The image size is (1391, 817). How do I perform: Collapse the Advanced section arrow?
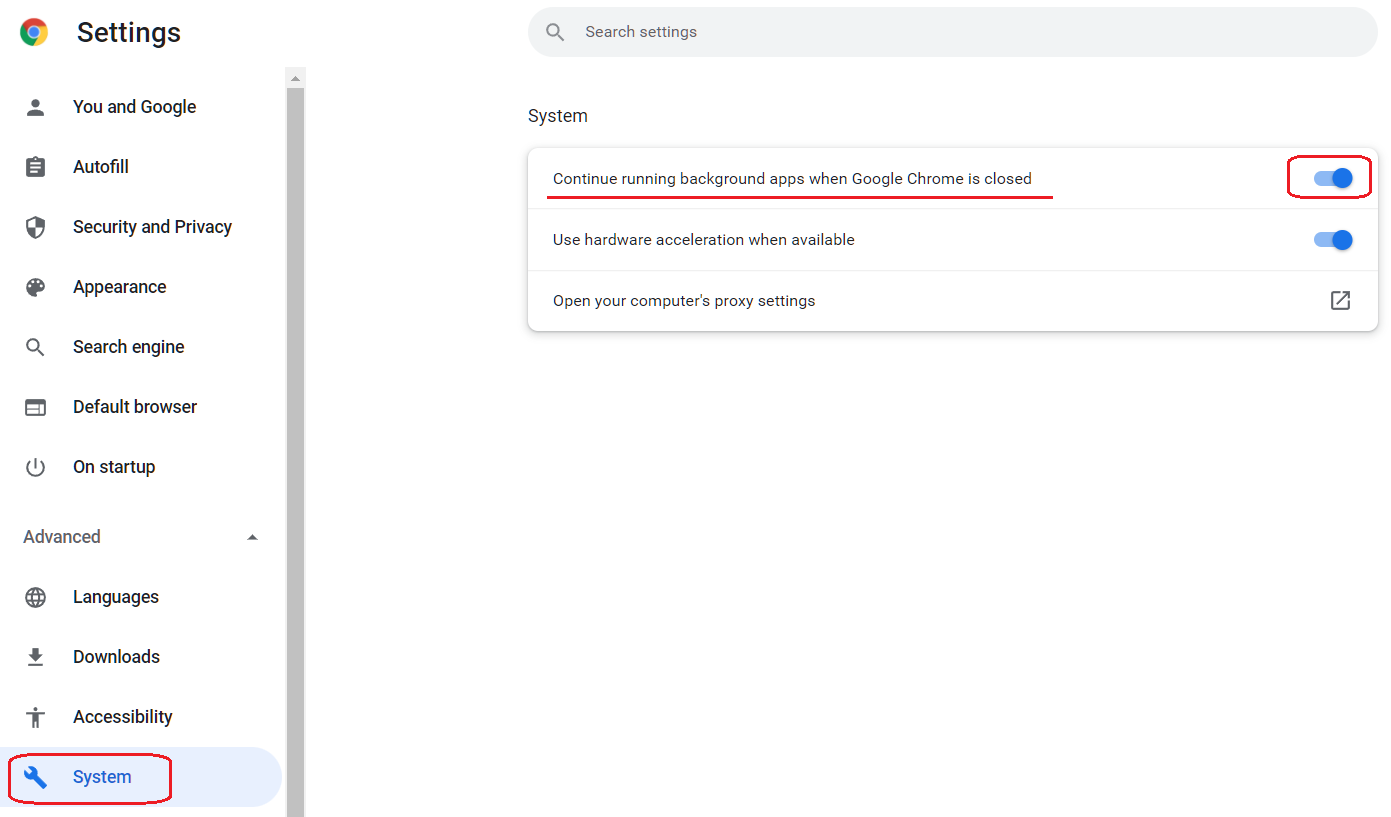click(252, 537)
